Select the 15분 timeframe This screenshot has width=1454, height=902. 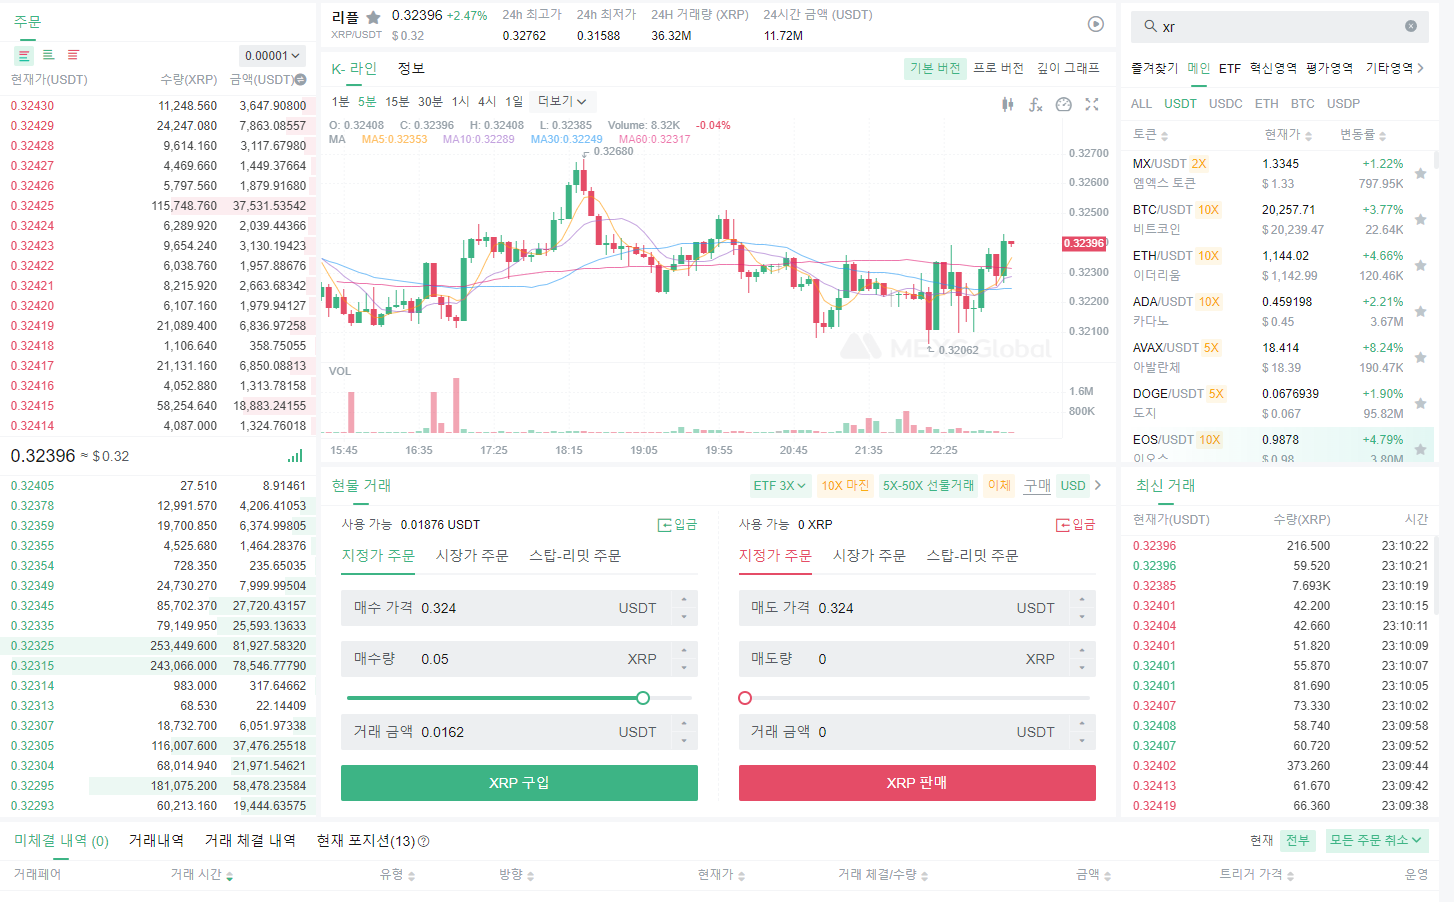click(397, 102)
